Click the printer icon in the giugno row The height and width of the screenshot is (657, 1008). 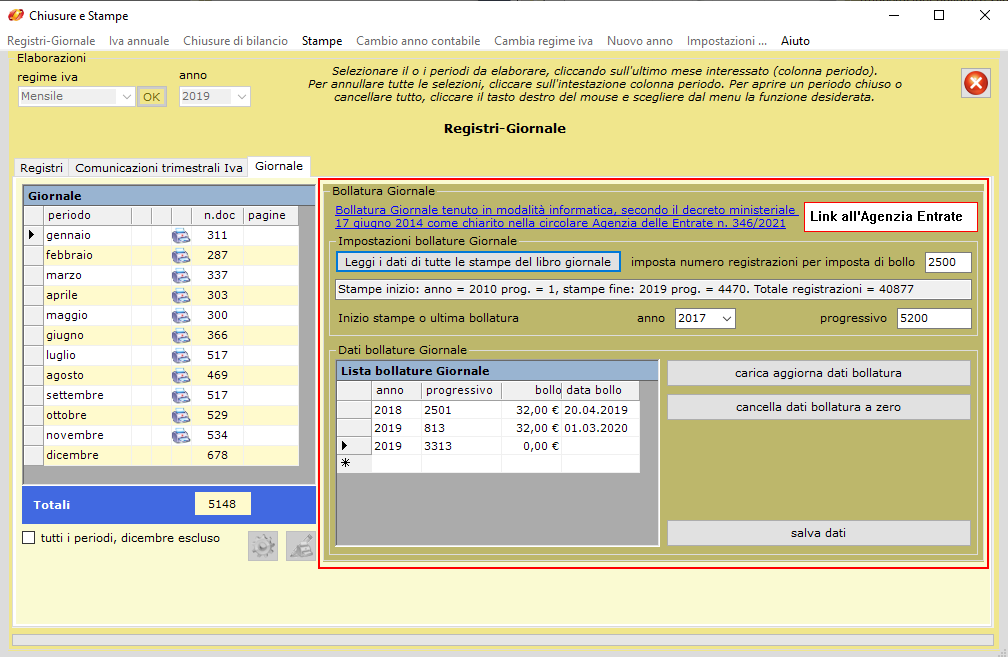coord(181,335)
